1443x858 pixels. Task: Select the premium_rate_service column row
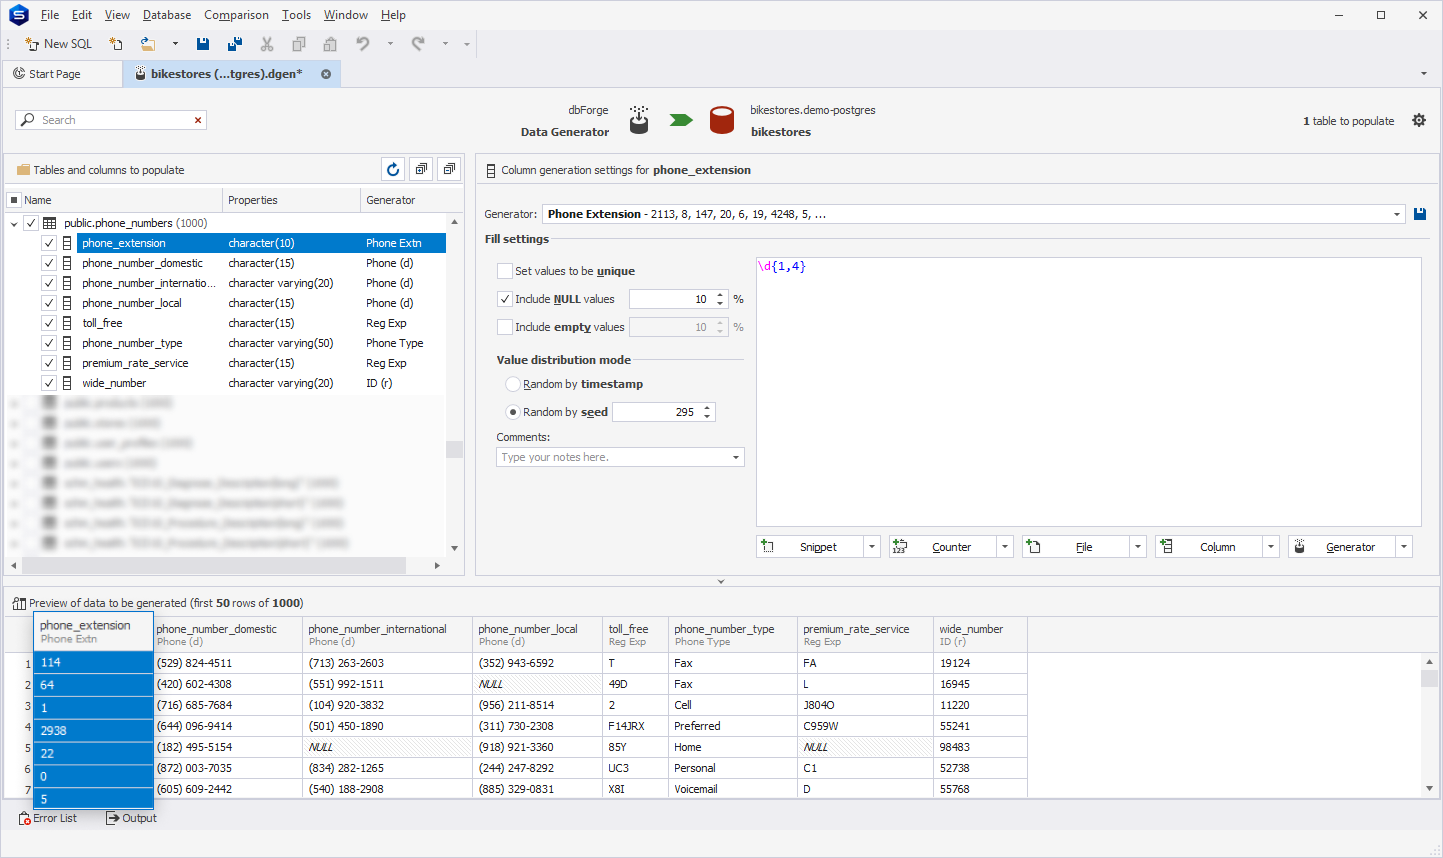[260, 363]
